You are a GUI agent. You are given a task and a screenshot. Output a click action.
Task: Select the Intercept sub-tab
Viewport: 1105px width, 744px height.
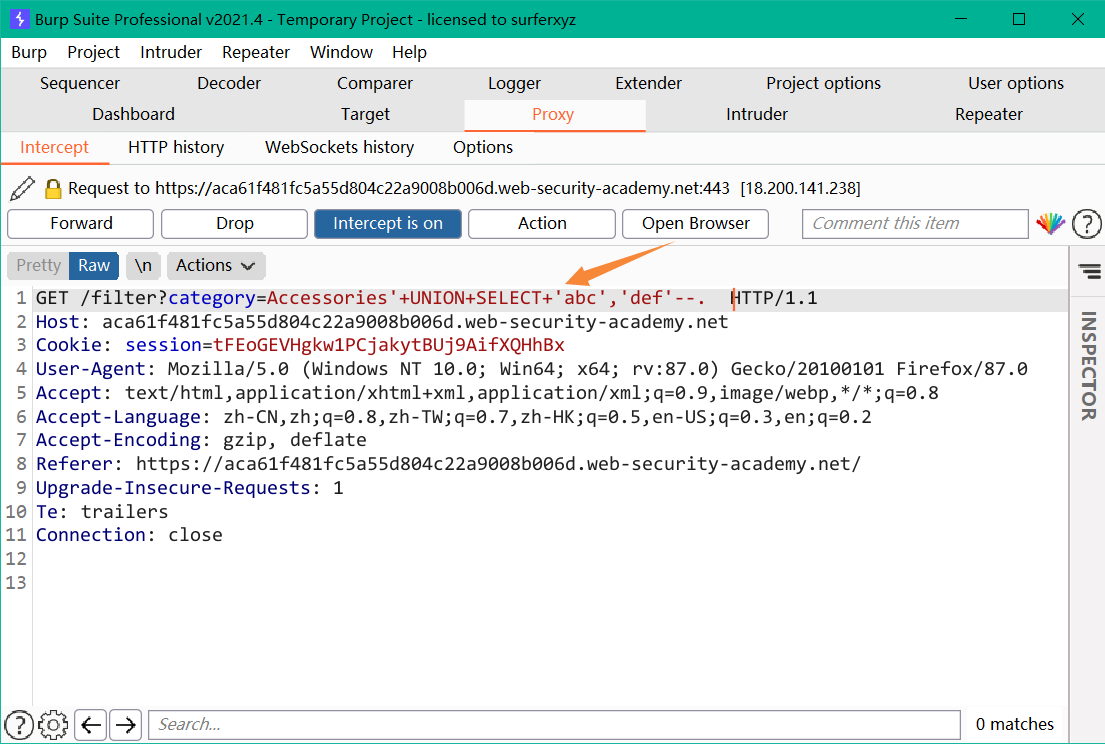point(54,147)
